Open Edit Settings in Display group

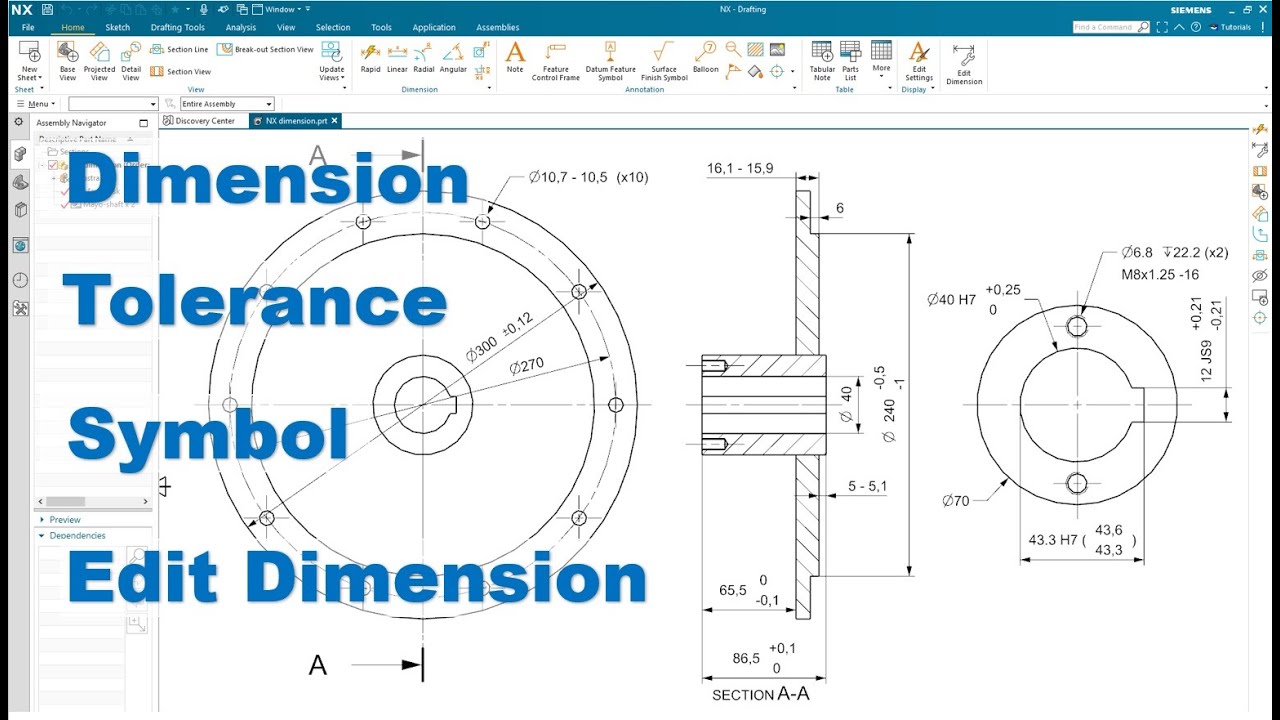(x=919, y=62)
